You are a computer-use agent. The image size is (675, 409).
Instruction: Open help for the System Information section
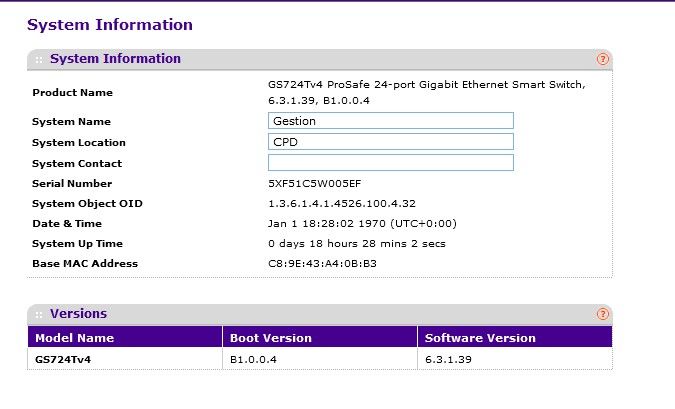[x=603, y=59]
